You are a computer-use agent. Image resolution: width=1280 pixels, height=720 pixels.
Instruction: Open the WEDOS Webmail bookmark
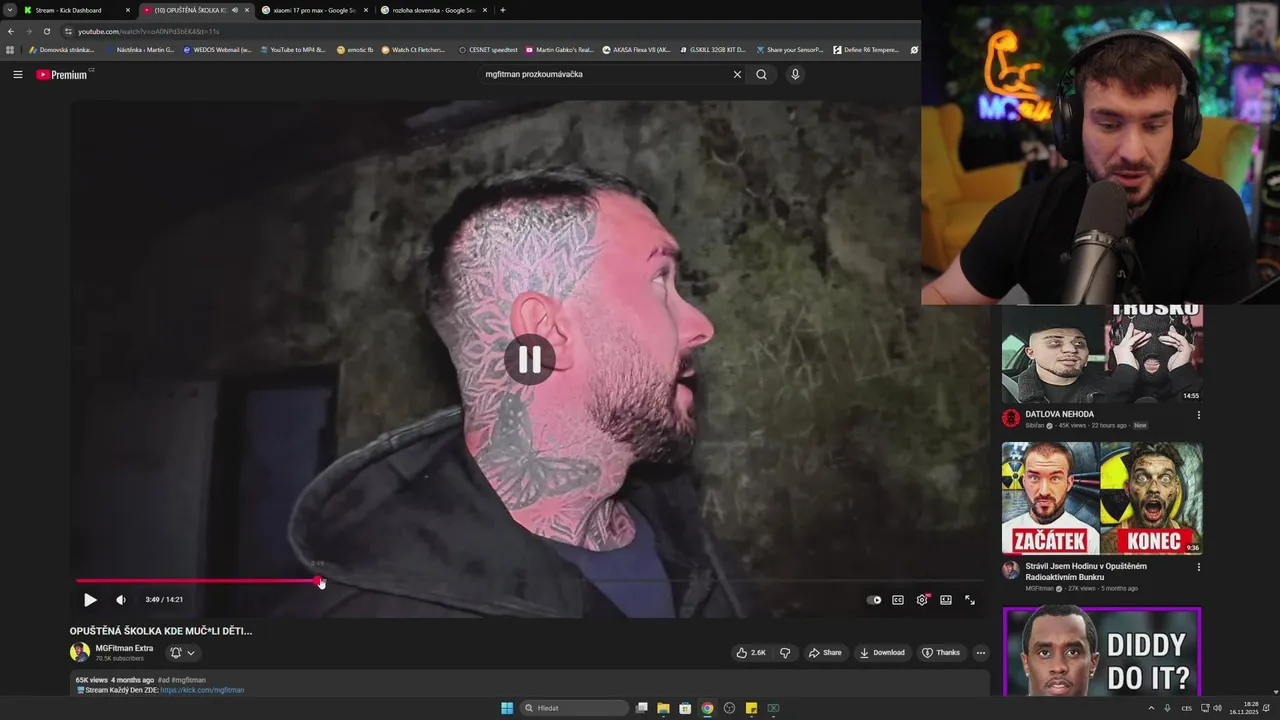click(217, 49)
